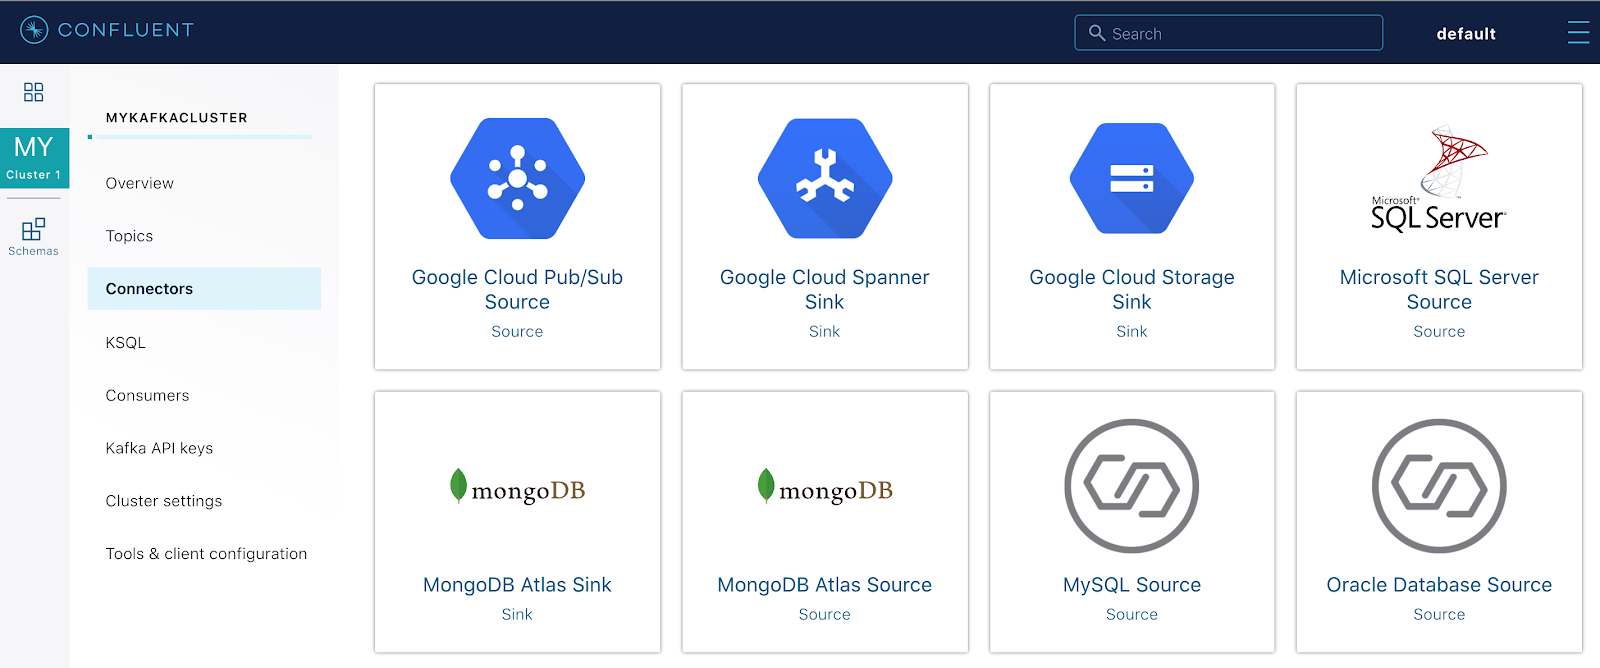Focus the Search input field

pos(1229,33)
